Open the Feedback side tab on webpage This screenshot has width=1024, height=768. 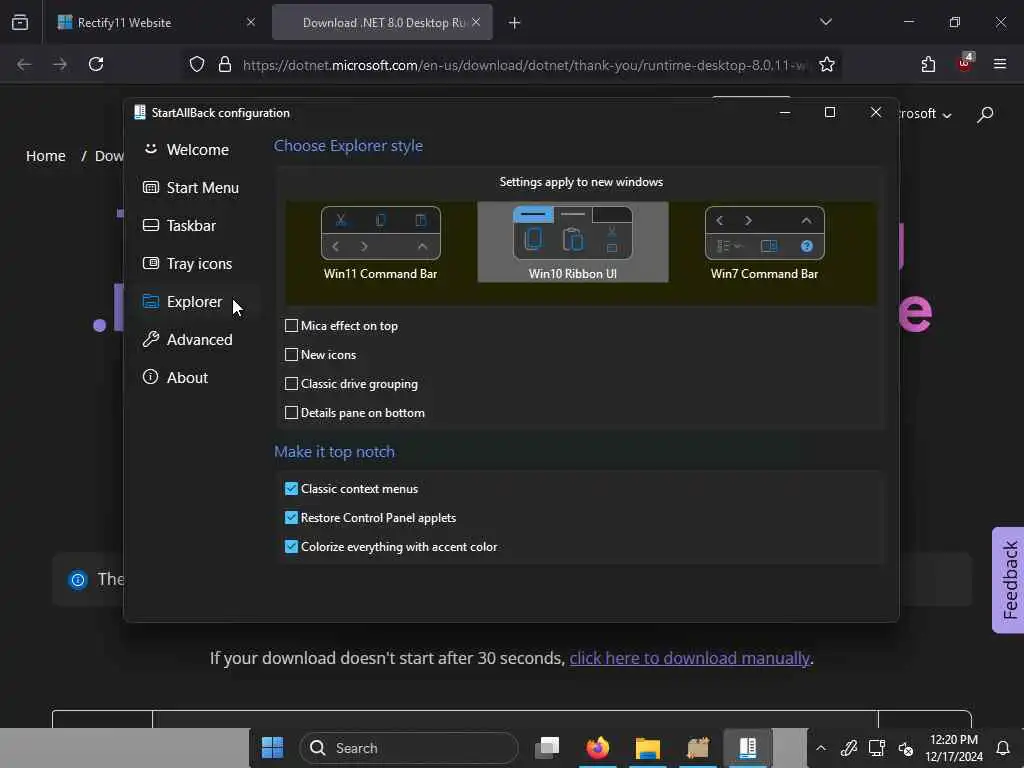coord(1009,580)
